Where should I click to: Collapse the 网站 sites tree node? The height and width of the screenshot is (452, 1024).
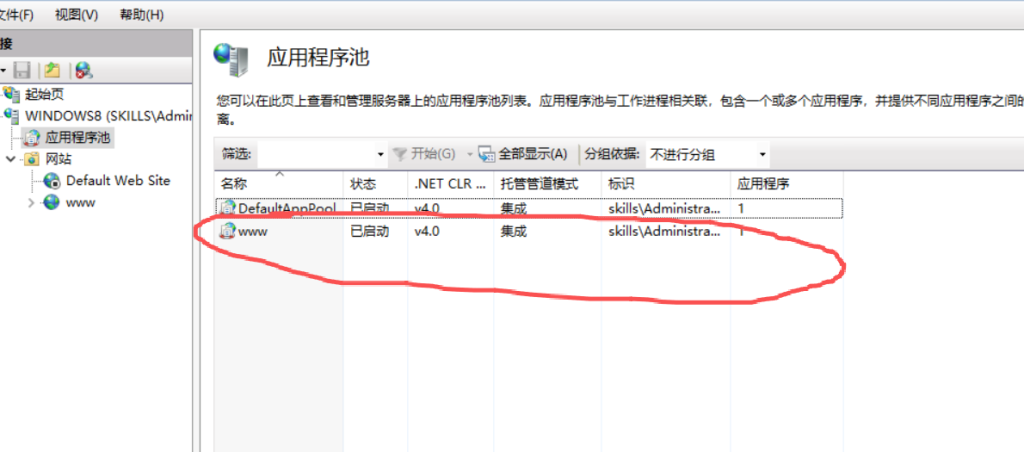pos(11,159)
